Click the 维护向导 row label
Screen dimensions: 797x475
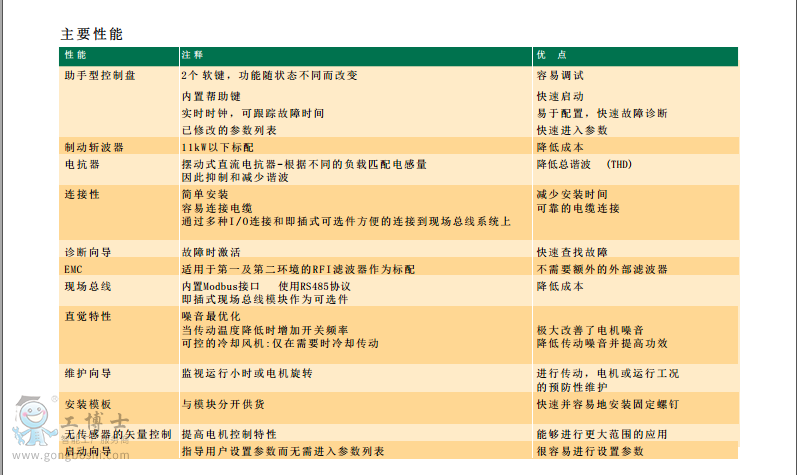tap(87, 373)
